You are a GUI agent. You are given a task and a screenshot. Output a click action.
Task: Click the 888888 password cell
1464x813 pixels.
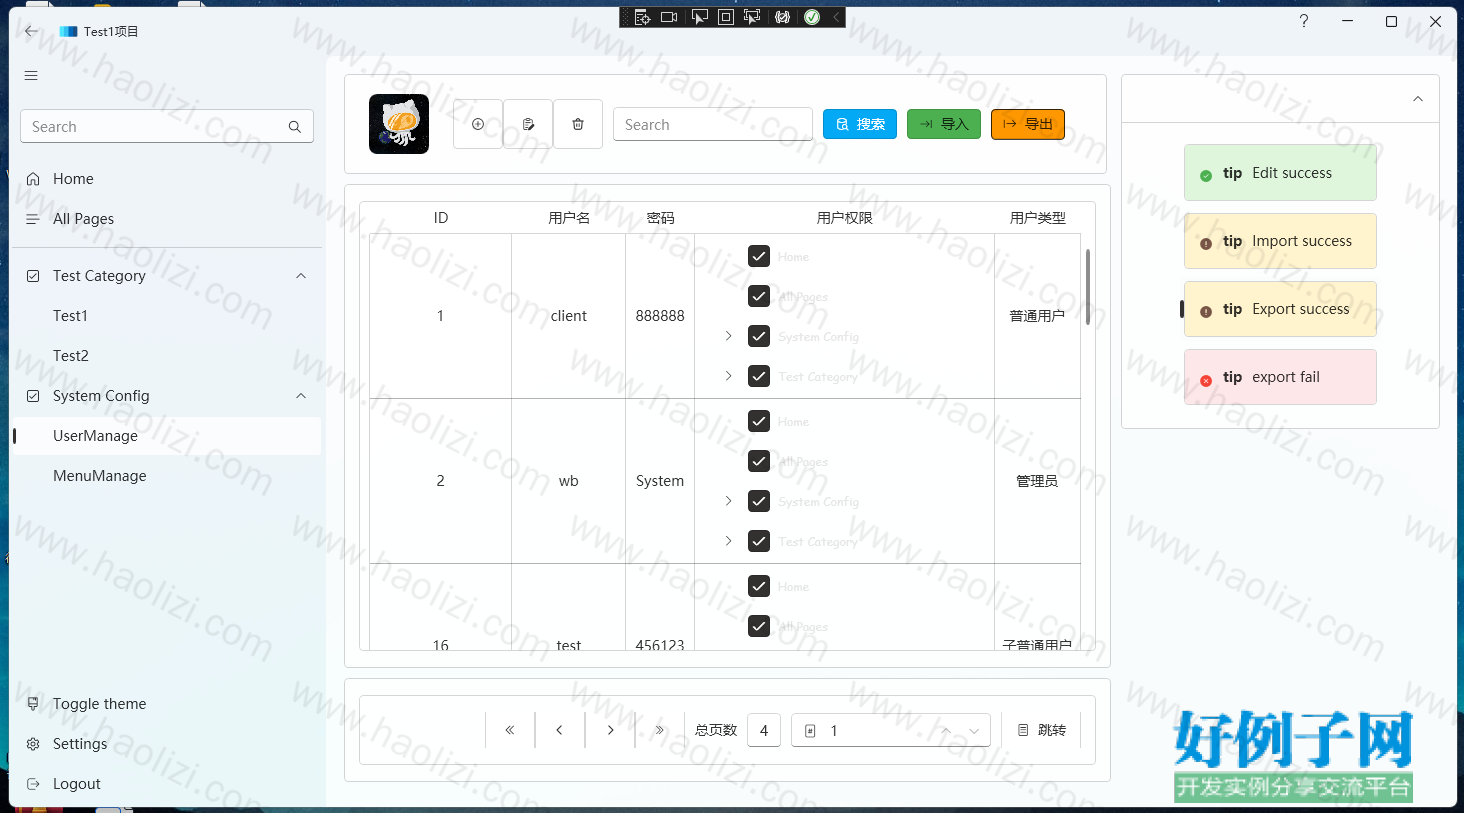coord(660,316)
